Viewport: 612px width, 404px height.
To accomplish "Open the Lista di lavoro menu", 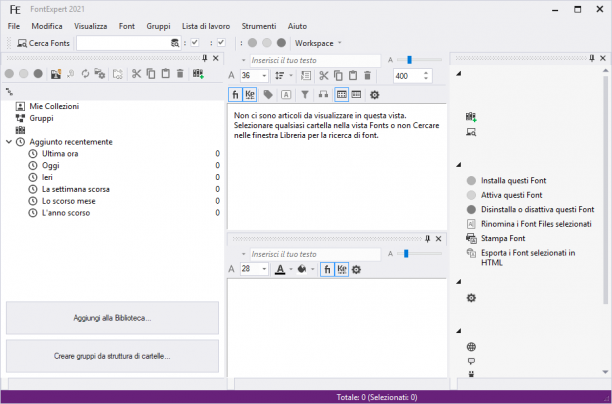I will tap(206, 26).
